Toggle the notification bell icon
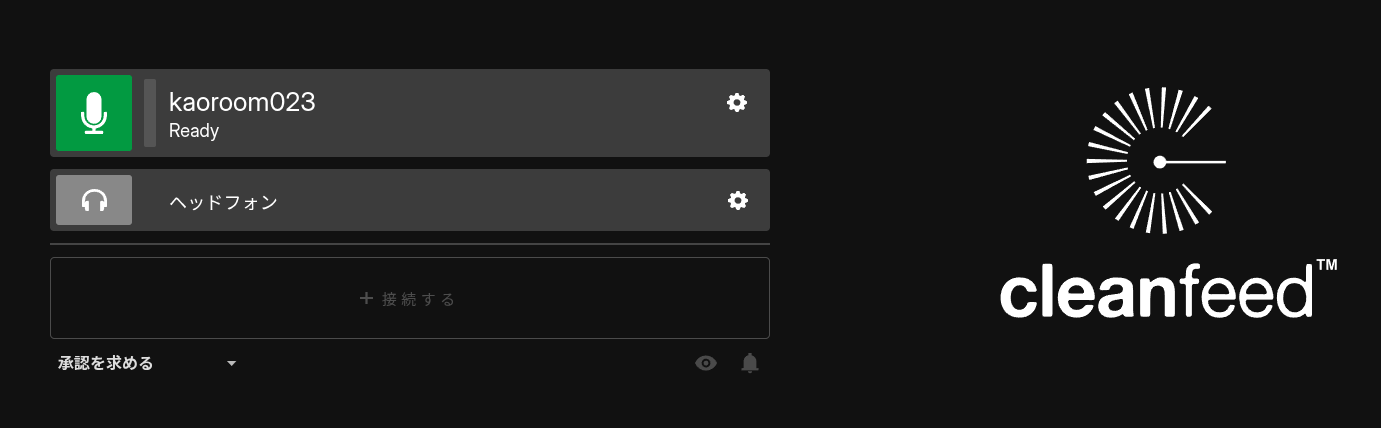The height and width of the screenshot is (428, 1381). pyautogui.click(x=750, y=363)
